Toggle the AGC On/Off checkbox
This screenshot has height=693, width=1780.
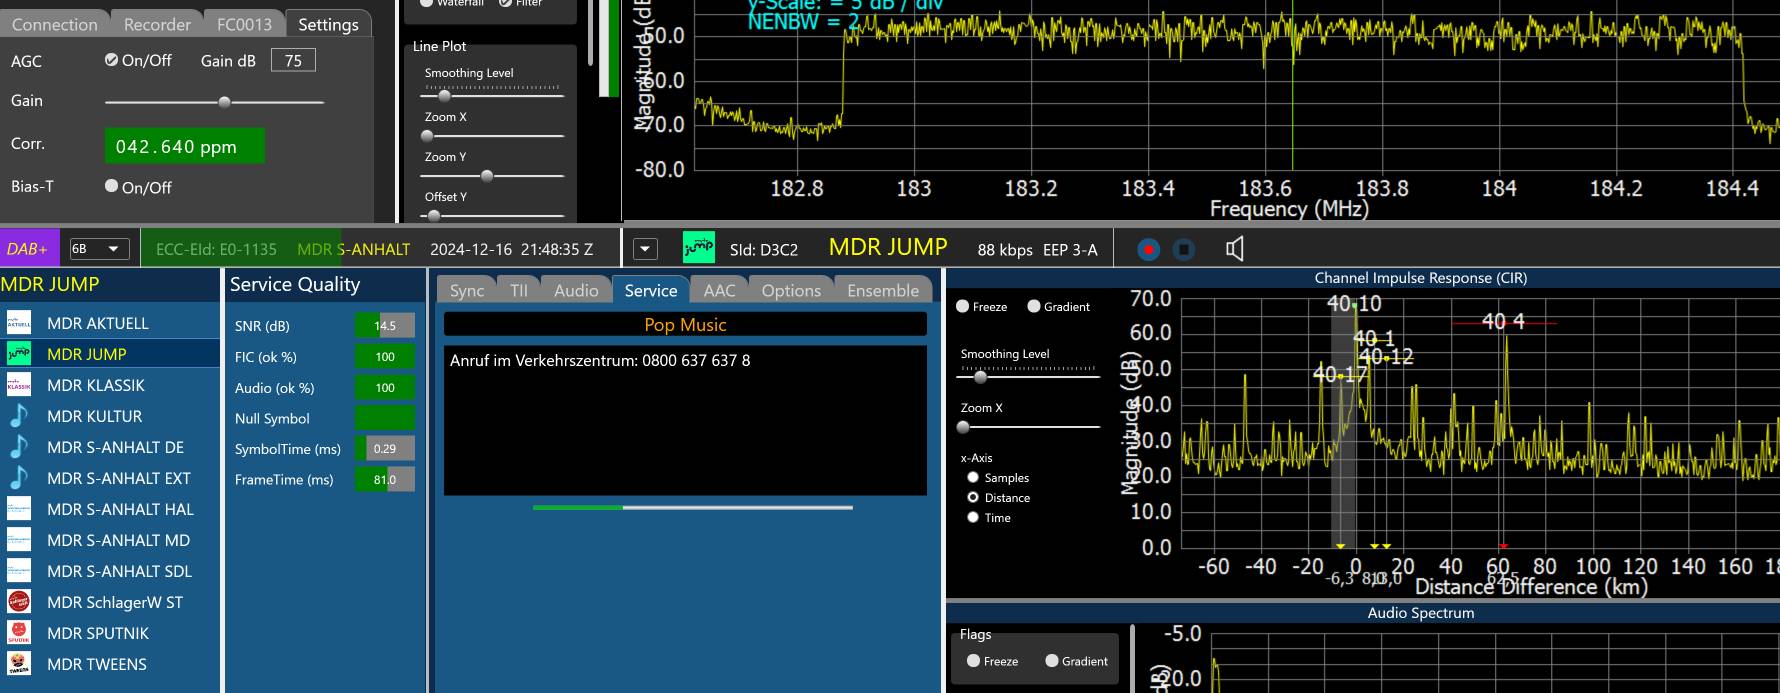(112, 60)
